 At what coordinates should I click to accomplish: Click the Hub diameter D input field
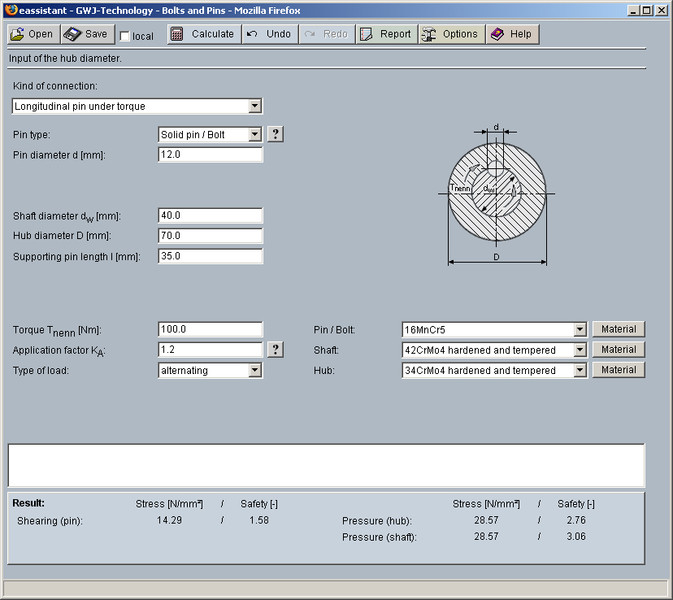tap(210, 236)
